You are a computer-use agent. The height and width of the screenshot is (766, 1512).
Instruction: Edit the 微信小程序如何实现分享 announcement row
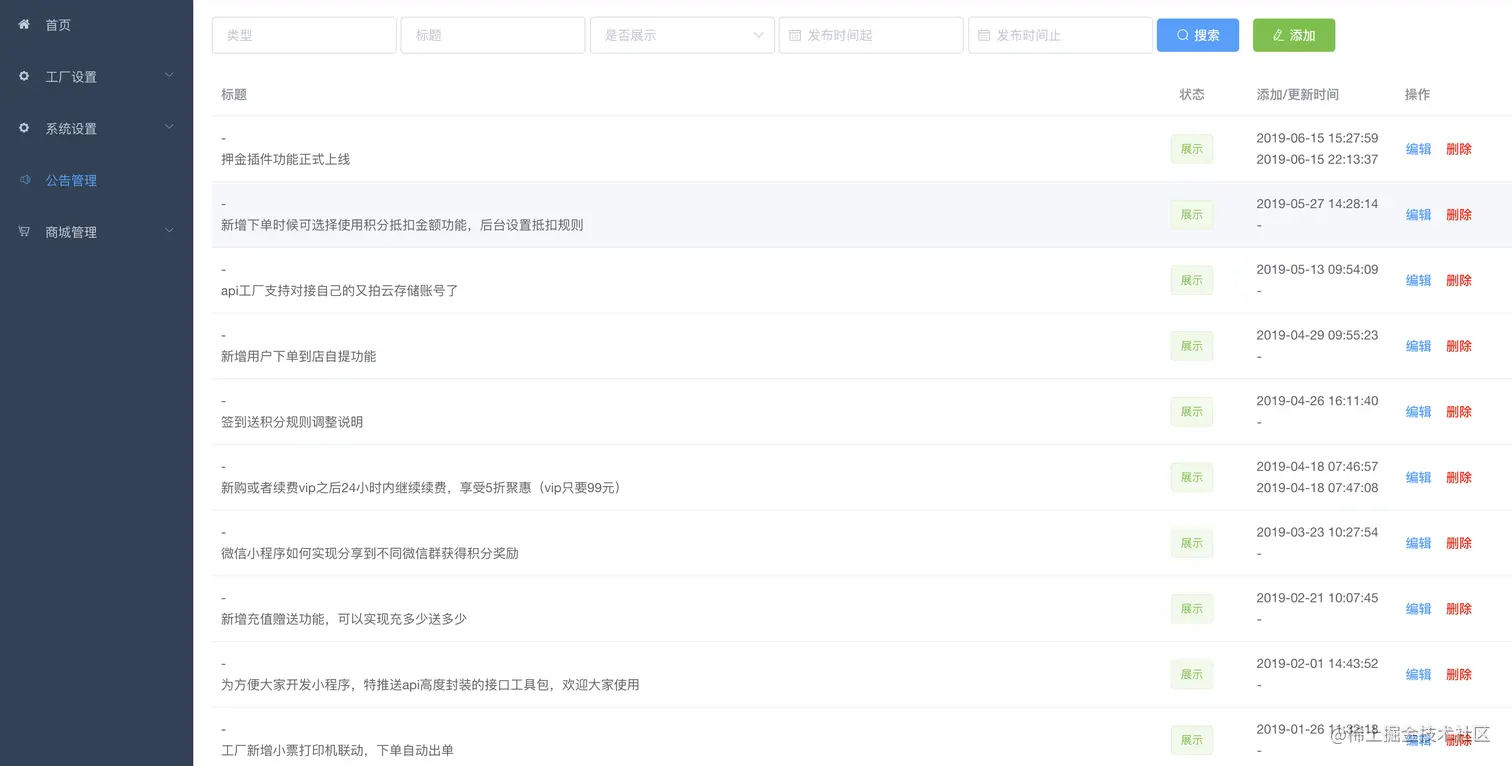(1419, 543)
